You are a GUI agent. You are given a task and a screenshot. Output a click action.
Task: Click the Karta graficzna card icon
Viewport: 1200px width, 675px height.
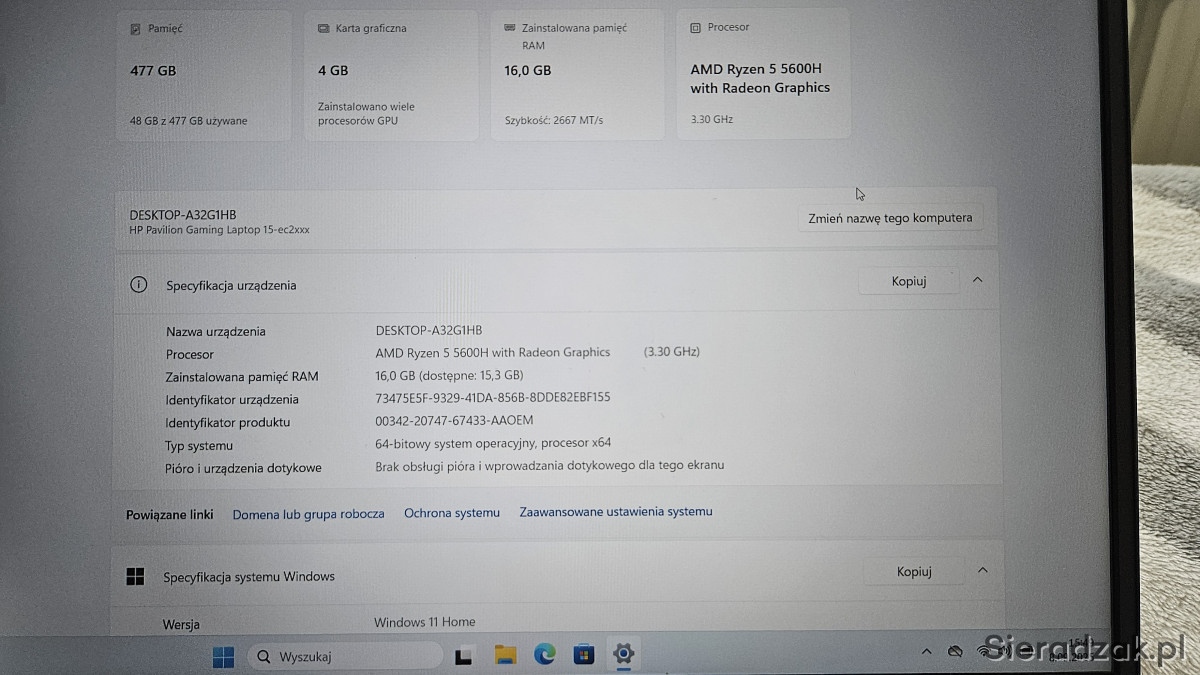(x=323, y=29)
